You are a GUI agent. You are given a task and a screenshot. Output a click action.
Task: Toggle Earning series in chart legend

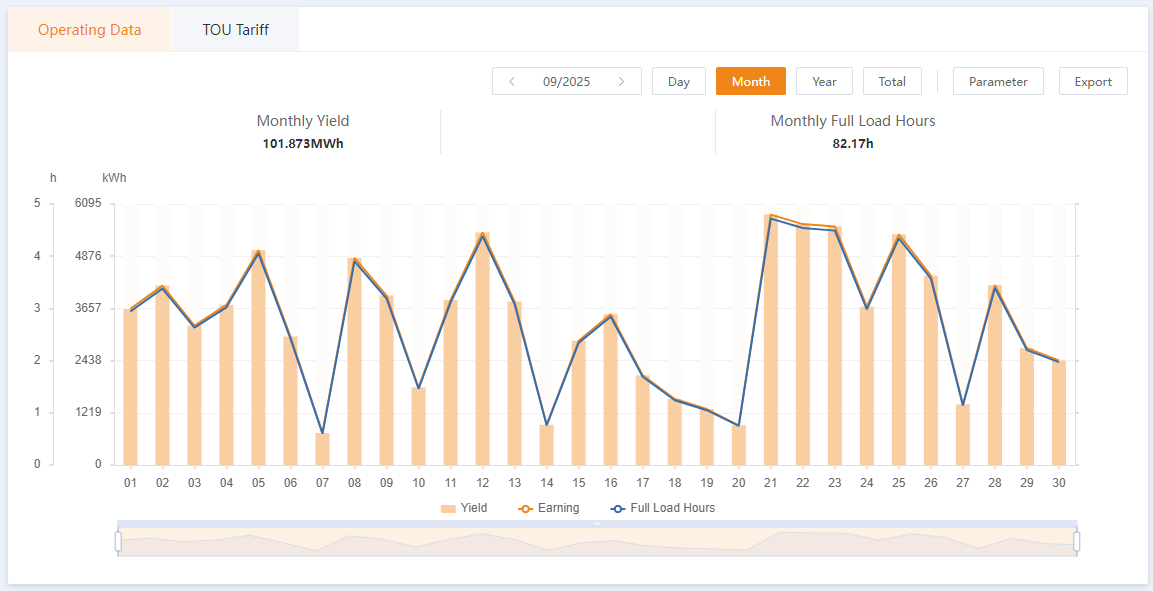548,508
